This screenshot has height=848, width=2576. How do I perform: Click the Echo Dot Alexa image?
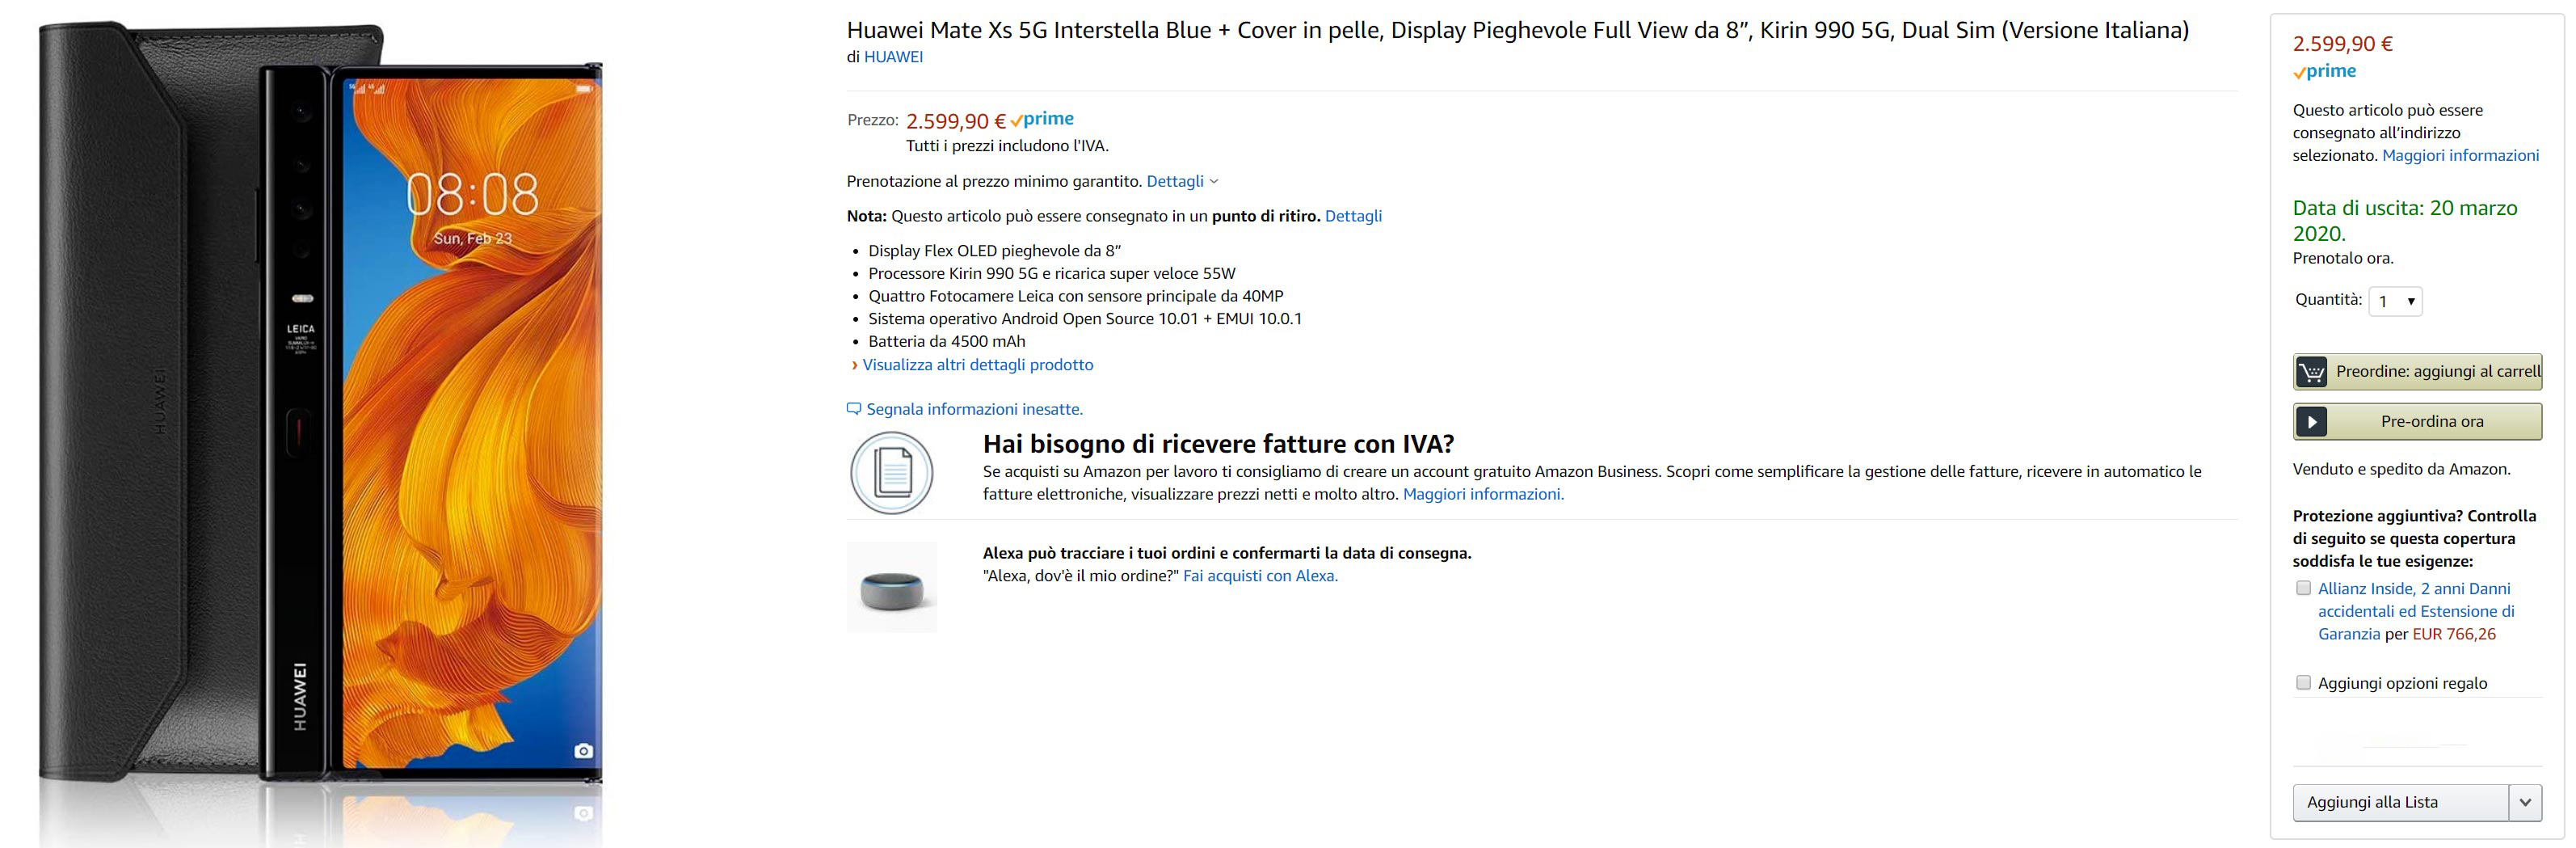(892, 588)
